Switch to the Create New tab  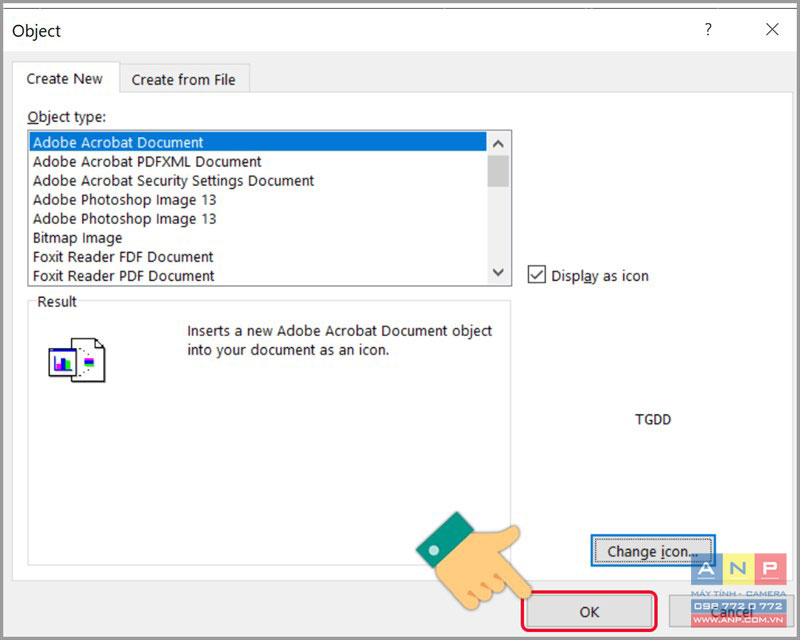[x=65, y=79]
